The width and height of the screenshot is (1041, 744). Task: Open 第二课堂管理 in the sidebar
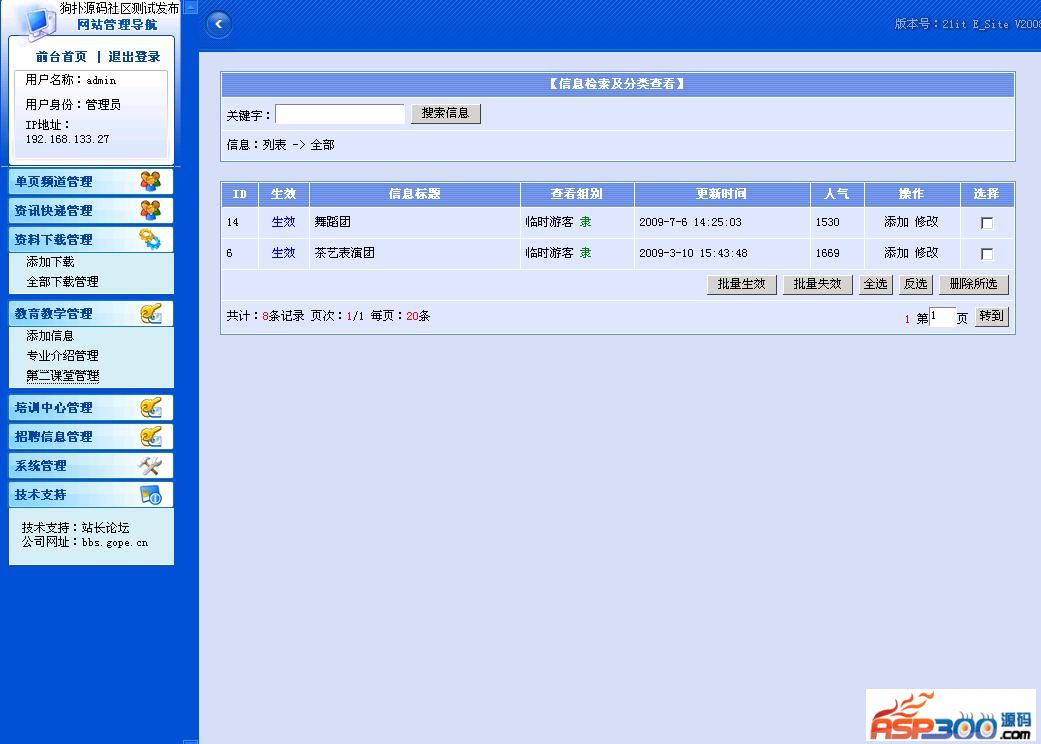click(x=62, y=376)
